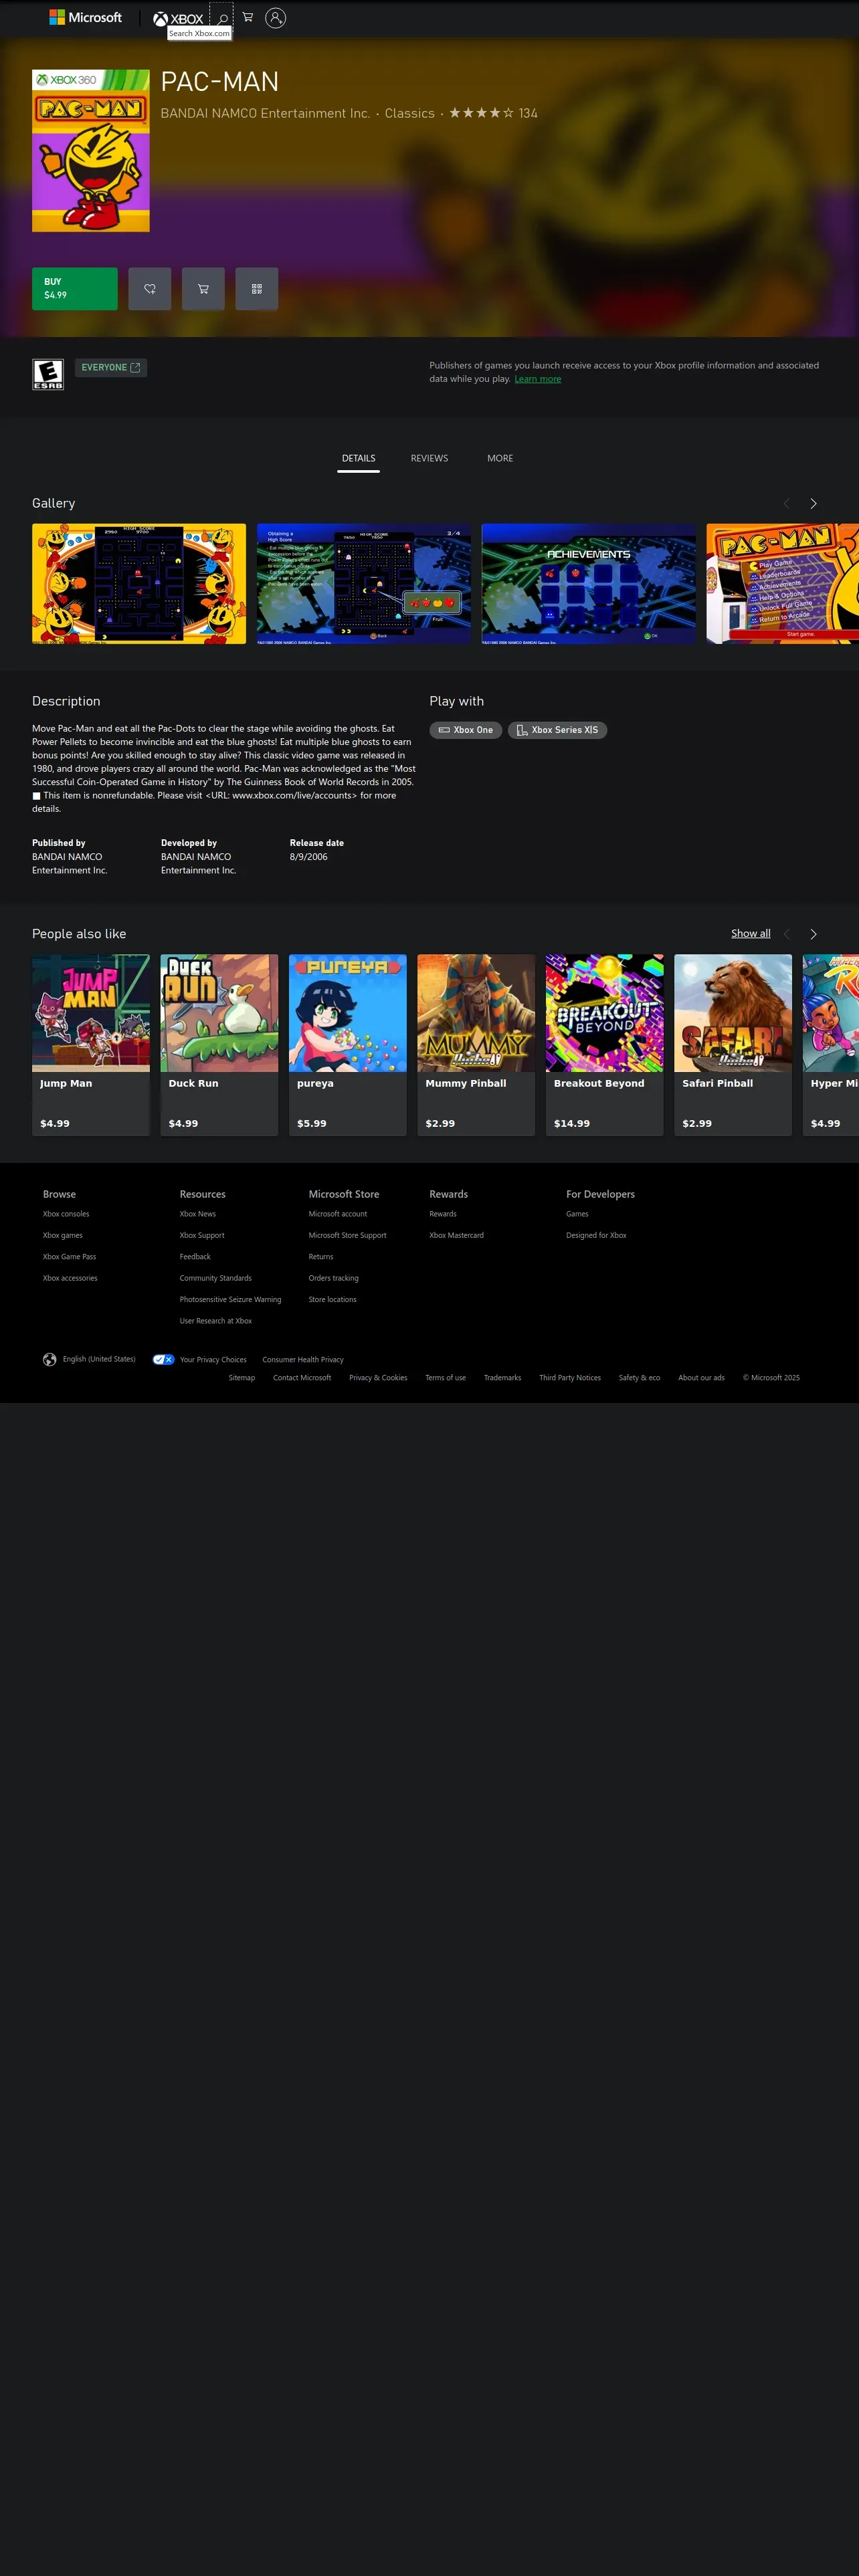859x2576 pixels.
Task: Switch to the MORE tab
Action: pyautogui.click(x=500, y=458)
